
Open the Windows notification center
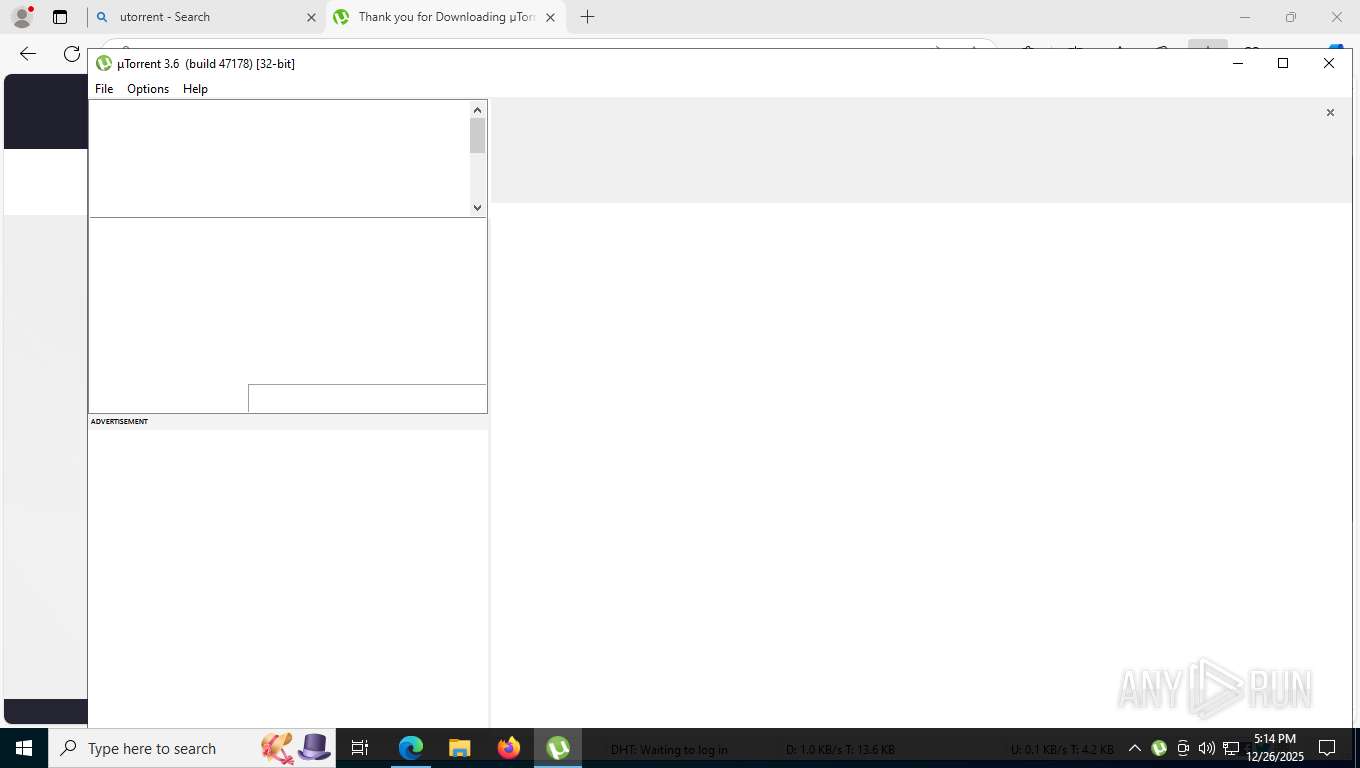[x=1328, y=748]
